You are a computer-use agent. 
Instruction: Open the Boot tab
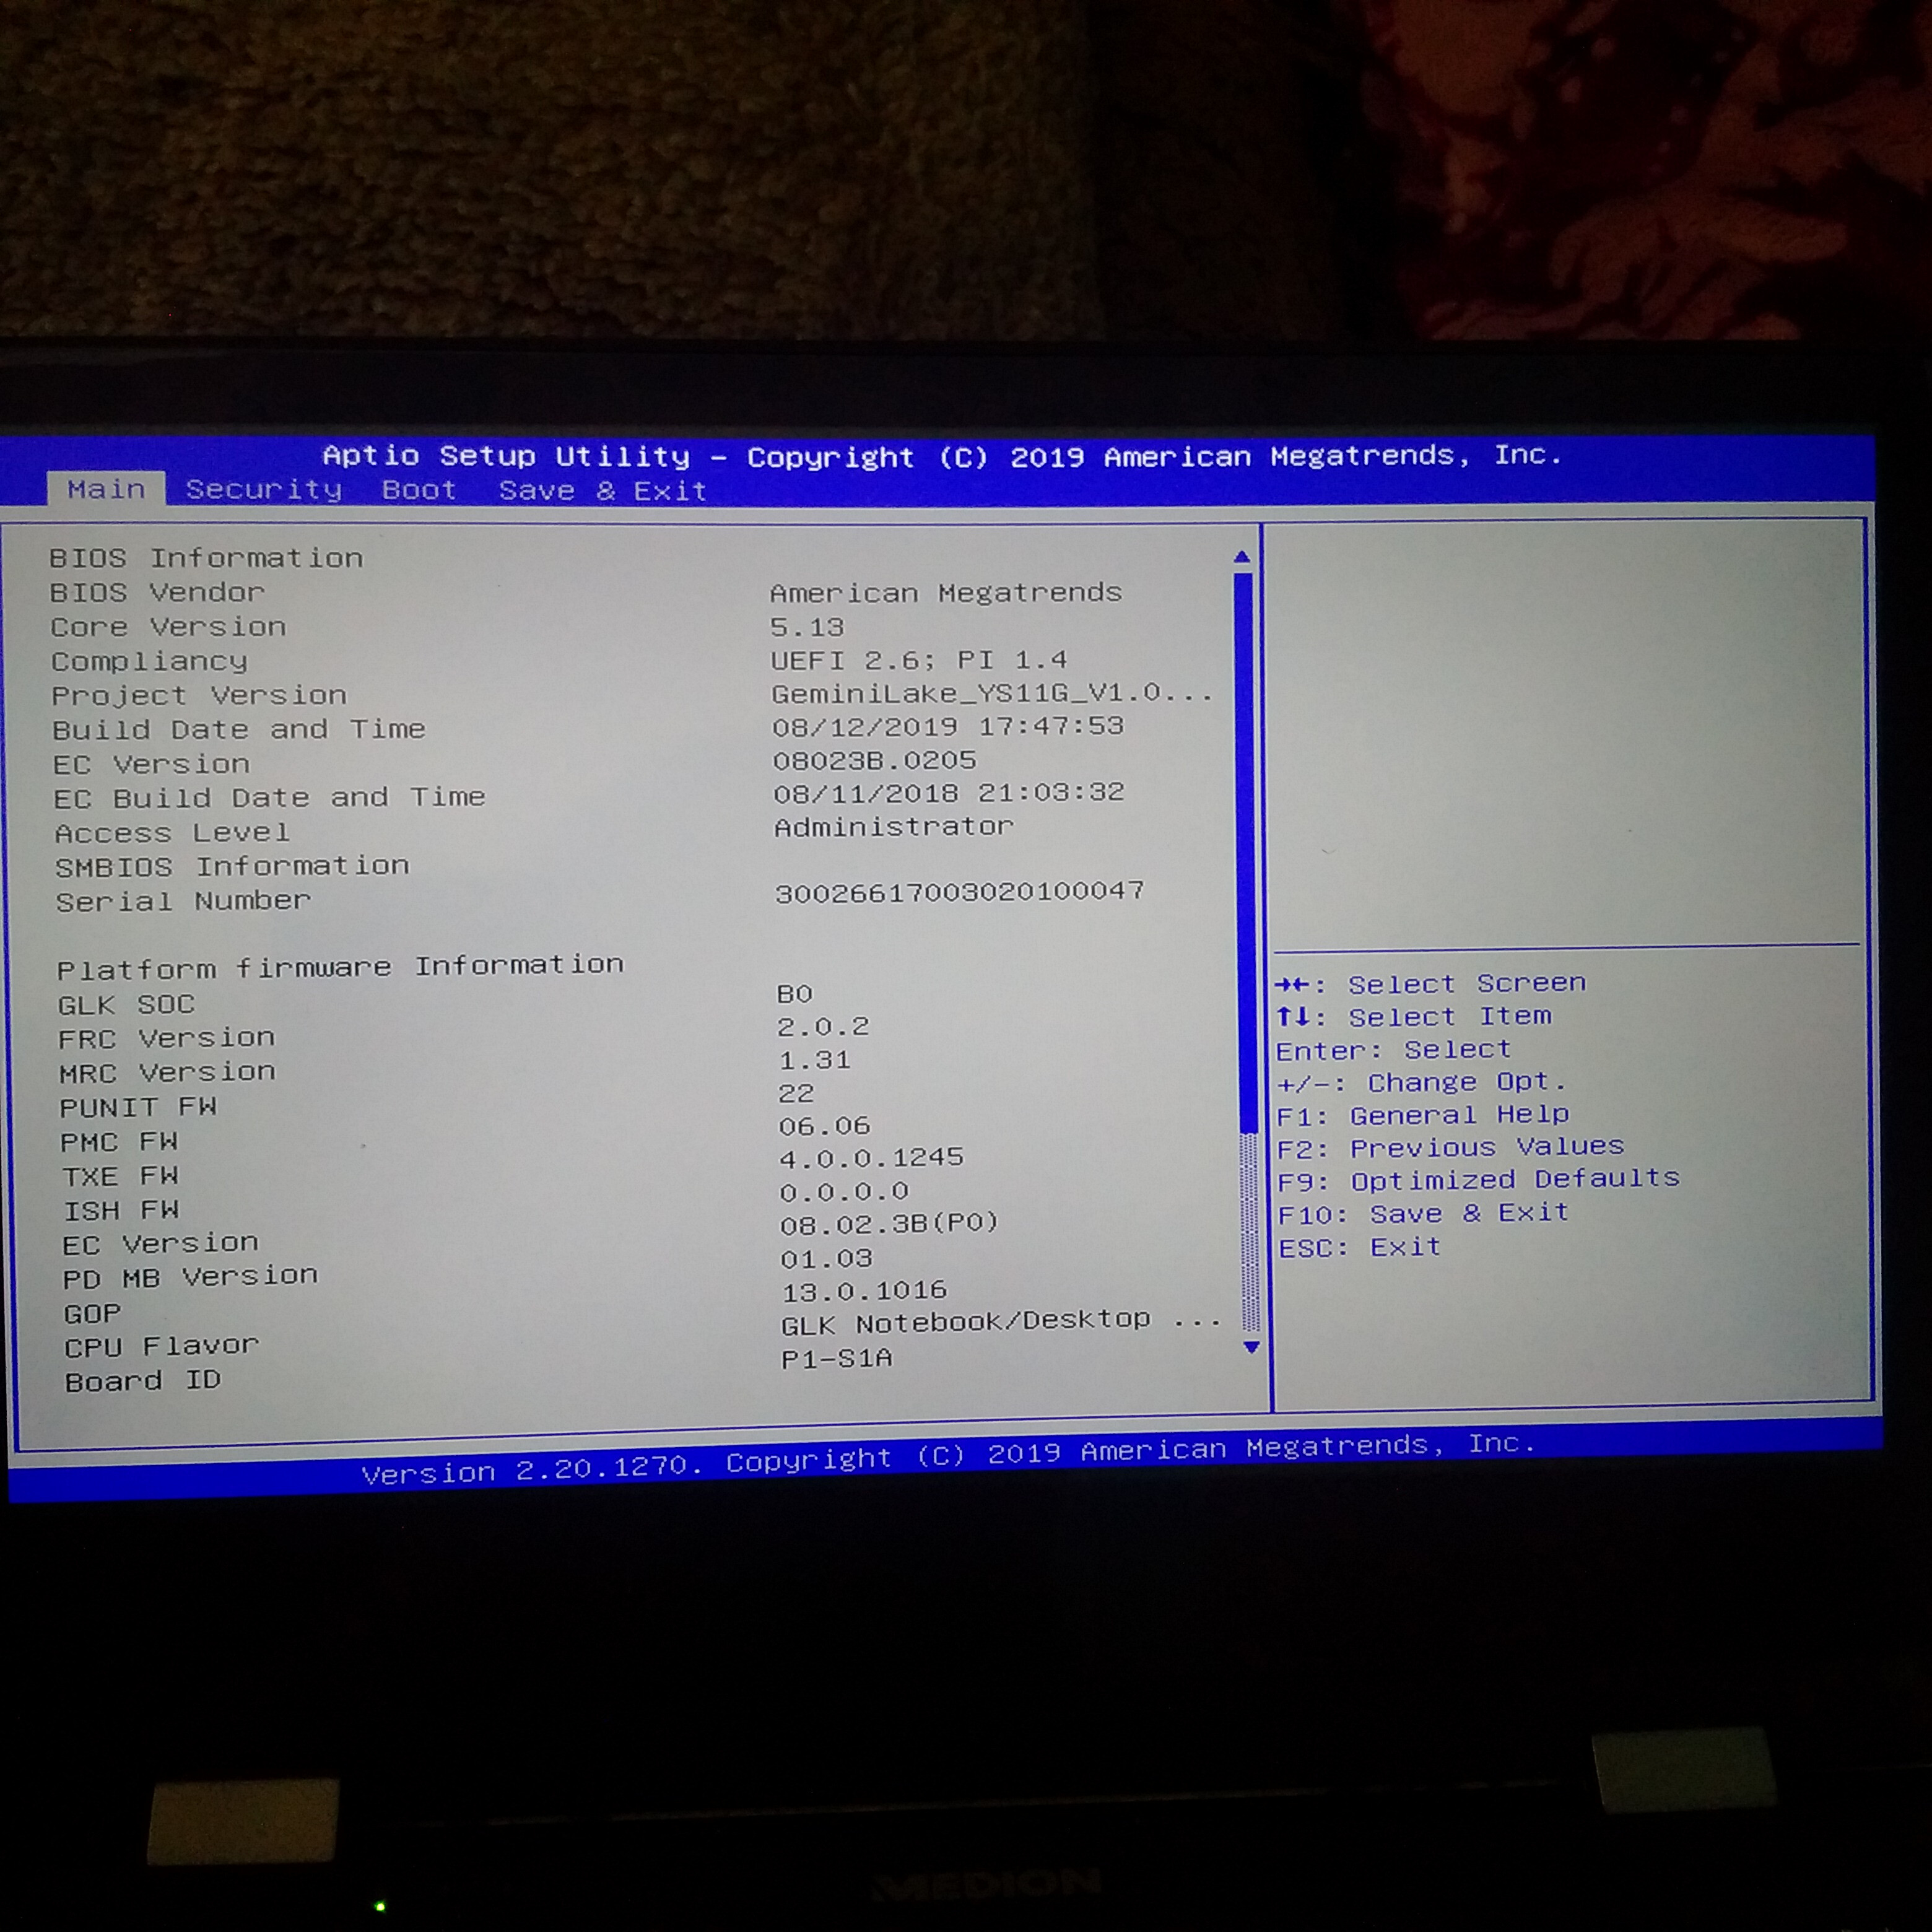[419, 490]
